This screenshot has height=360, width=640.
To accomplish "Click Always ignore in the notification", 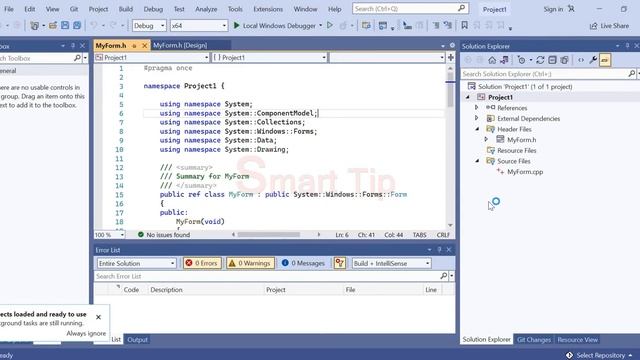I will pyautogui.click(x=86, y=333).
